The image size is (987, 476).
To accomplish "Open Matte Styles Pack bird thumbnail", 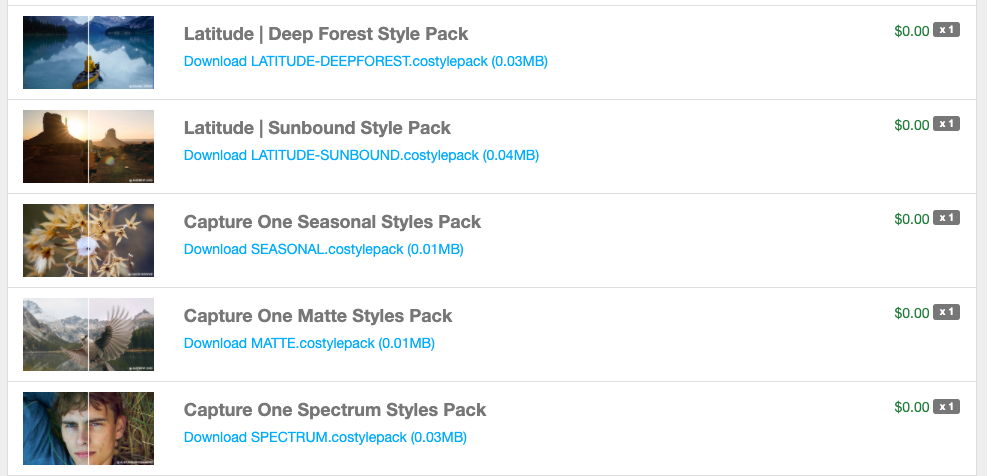I will 89,334.
